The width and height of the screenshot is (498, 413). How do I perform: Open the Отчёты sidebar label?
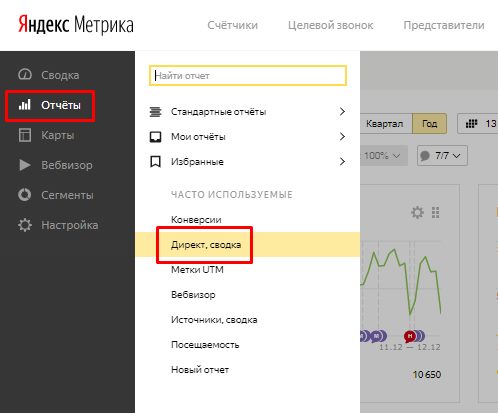tap(61, 105)
